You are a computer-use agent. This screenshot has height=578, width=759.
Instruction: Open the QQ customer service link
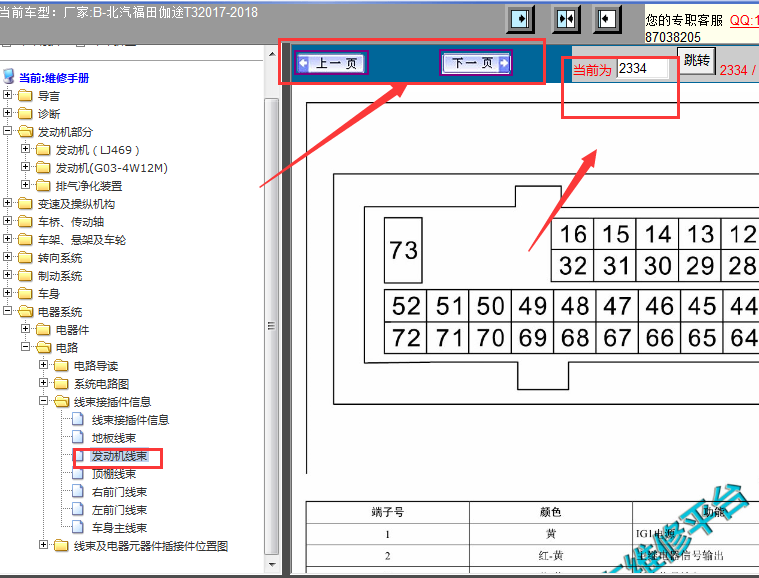744,20
